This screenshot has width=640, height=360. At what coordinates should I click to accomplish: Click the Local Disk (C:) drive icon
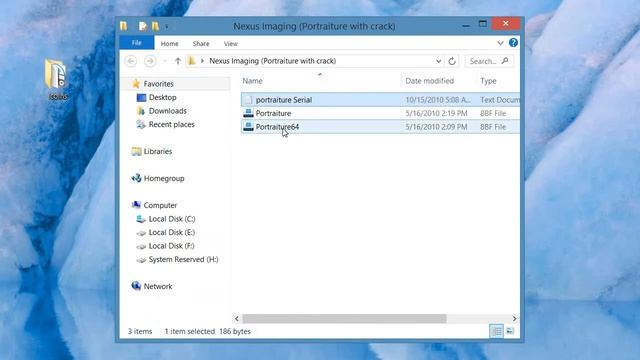pos(141,219)
